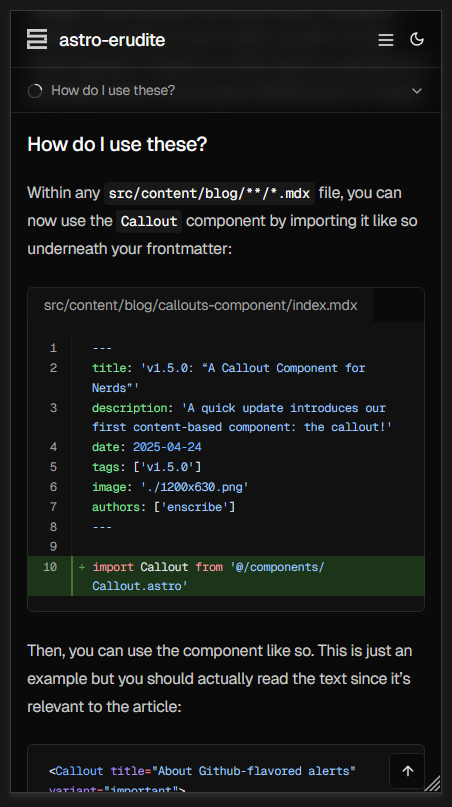
Task: Click the 'How do I use these?' heading
Action: pyautogui.click(x=117, y=144)
